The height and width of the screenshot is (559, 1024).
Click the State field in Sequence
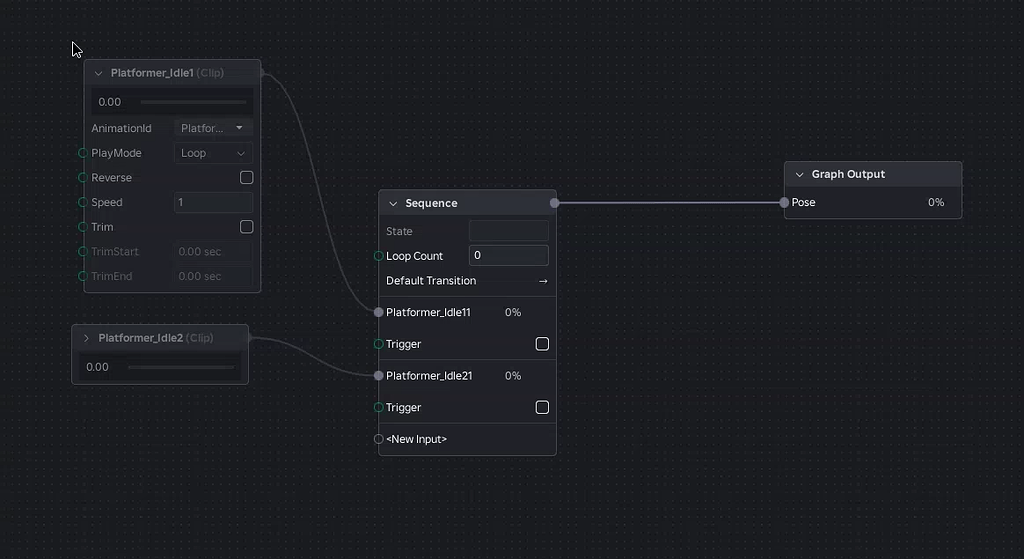pos(509,231)
